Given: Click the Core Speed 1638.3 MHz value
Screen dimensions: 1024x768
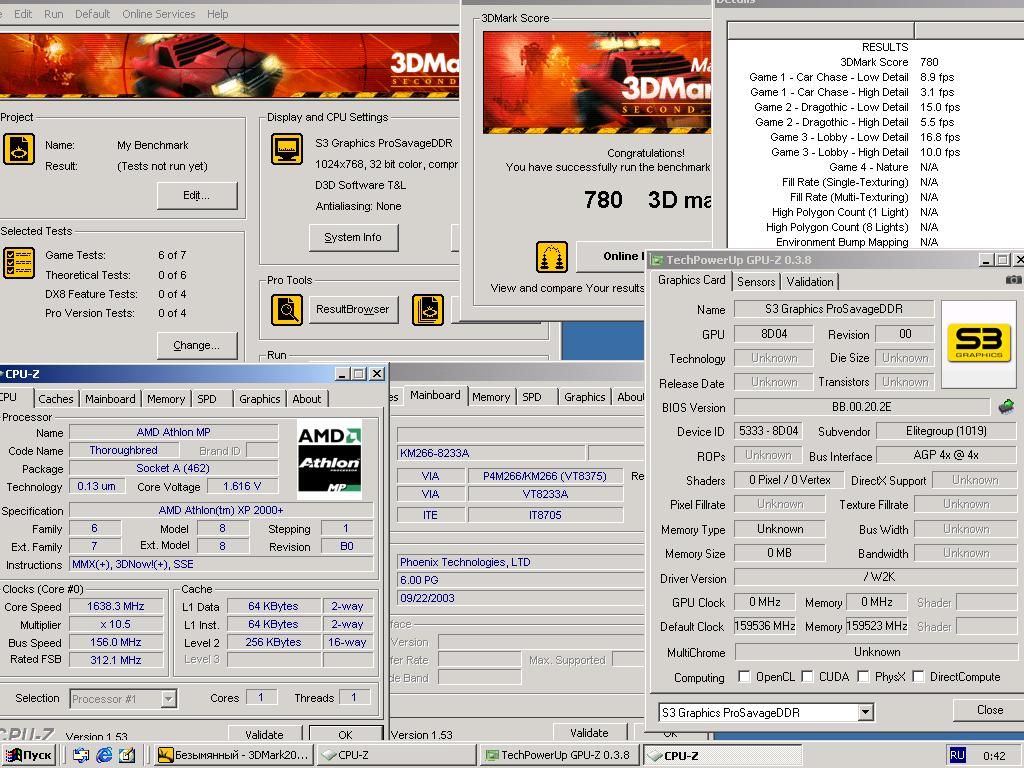Looking at the screenshot, I should (116, 606).
